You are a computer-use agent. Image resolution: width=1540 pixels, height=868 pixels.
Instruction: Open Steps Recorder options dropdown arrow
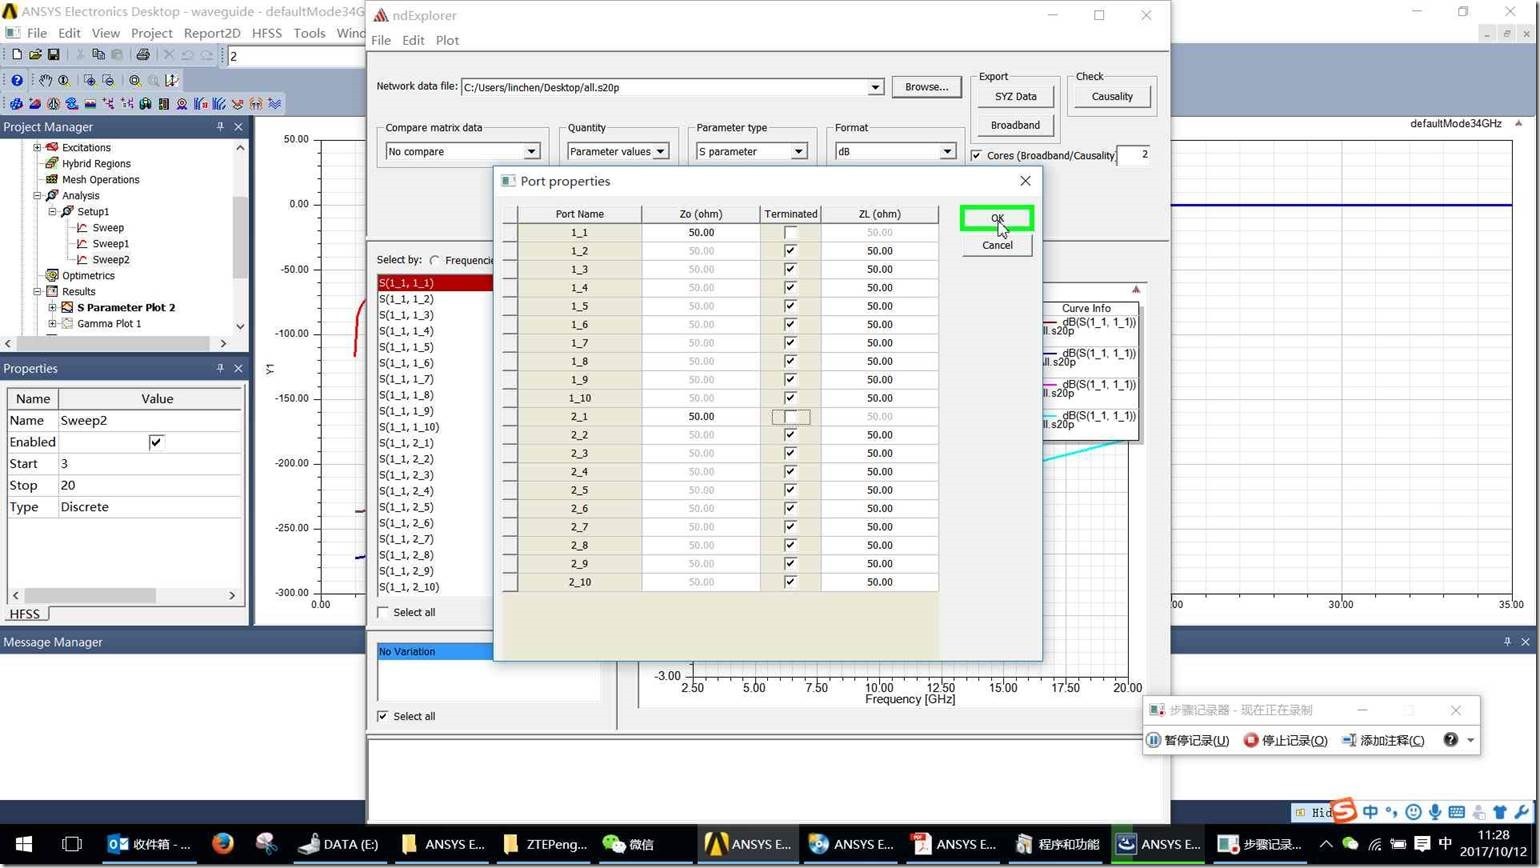click(1471, 740)
